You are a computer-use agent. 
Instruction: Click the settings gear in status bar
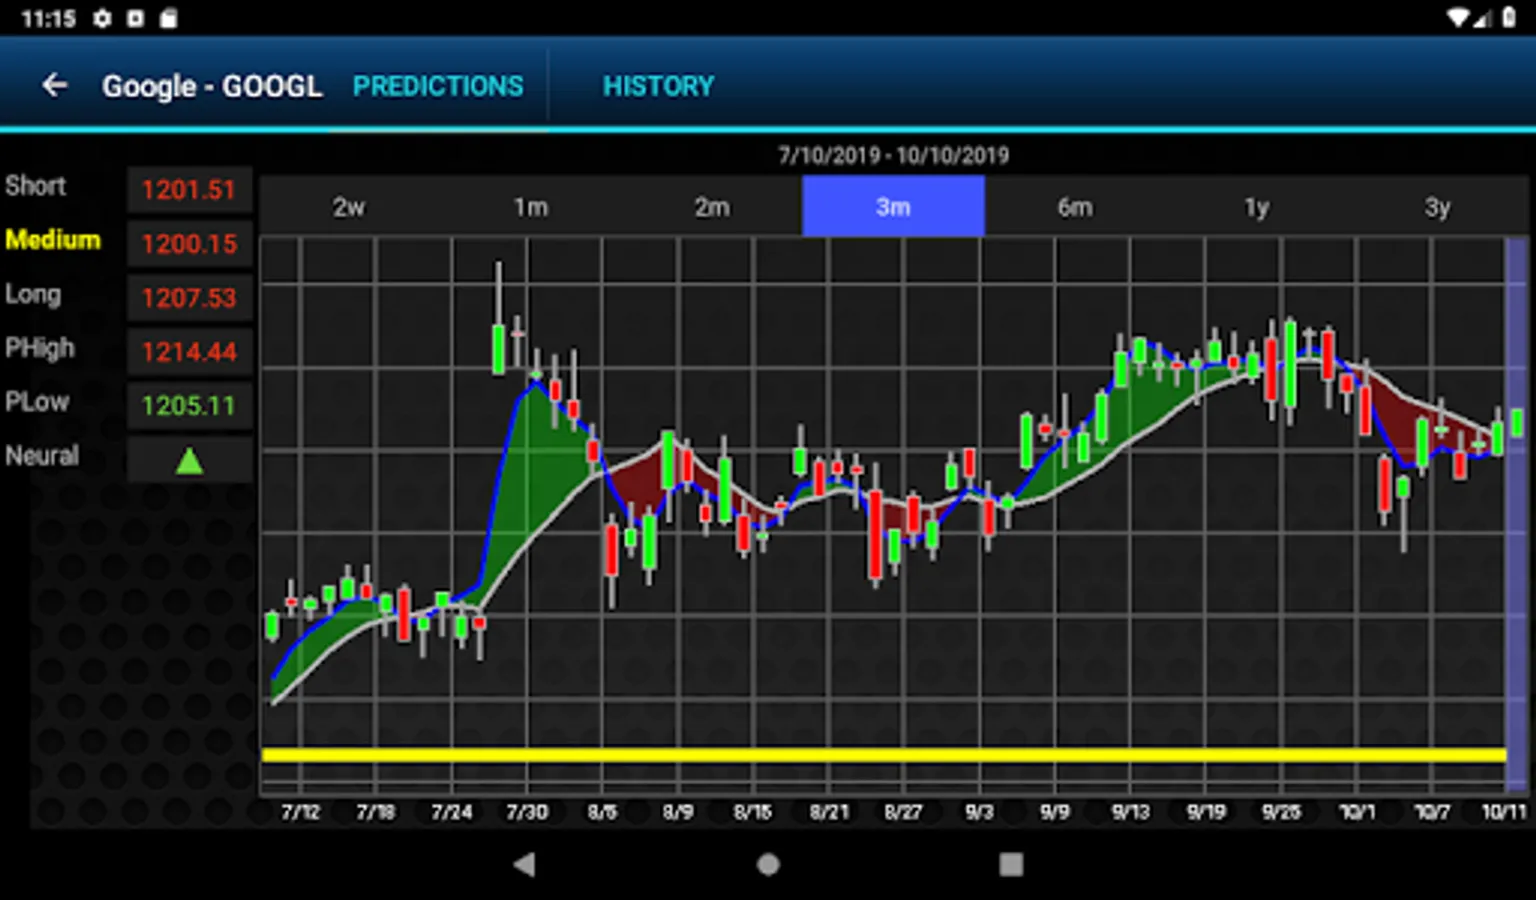[102, 18]
